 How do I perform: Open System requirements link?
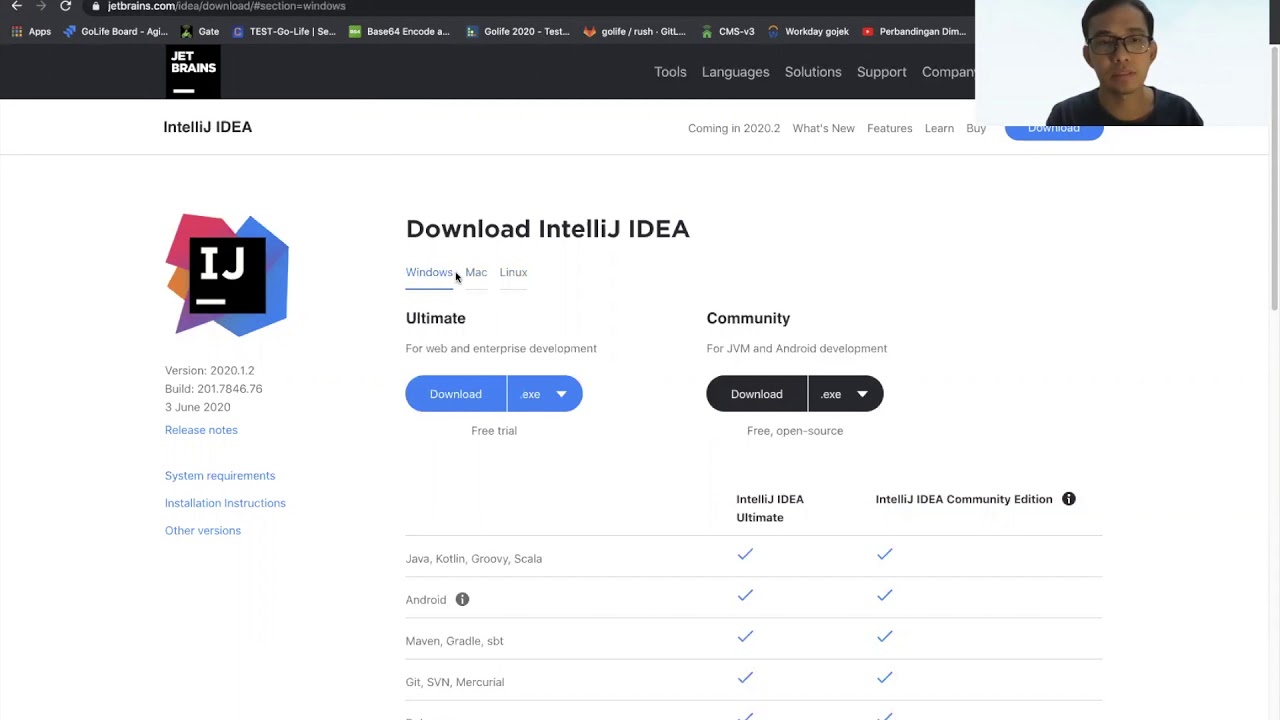click(x=220, y=476)
